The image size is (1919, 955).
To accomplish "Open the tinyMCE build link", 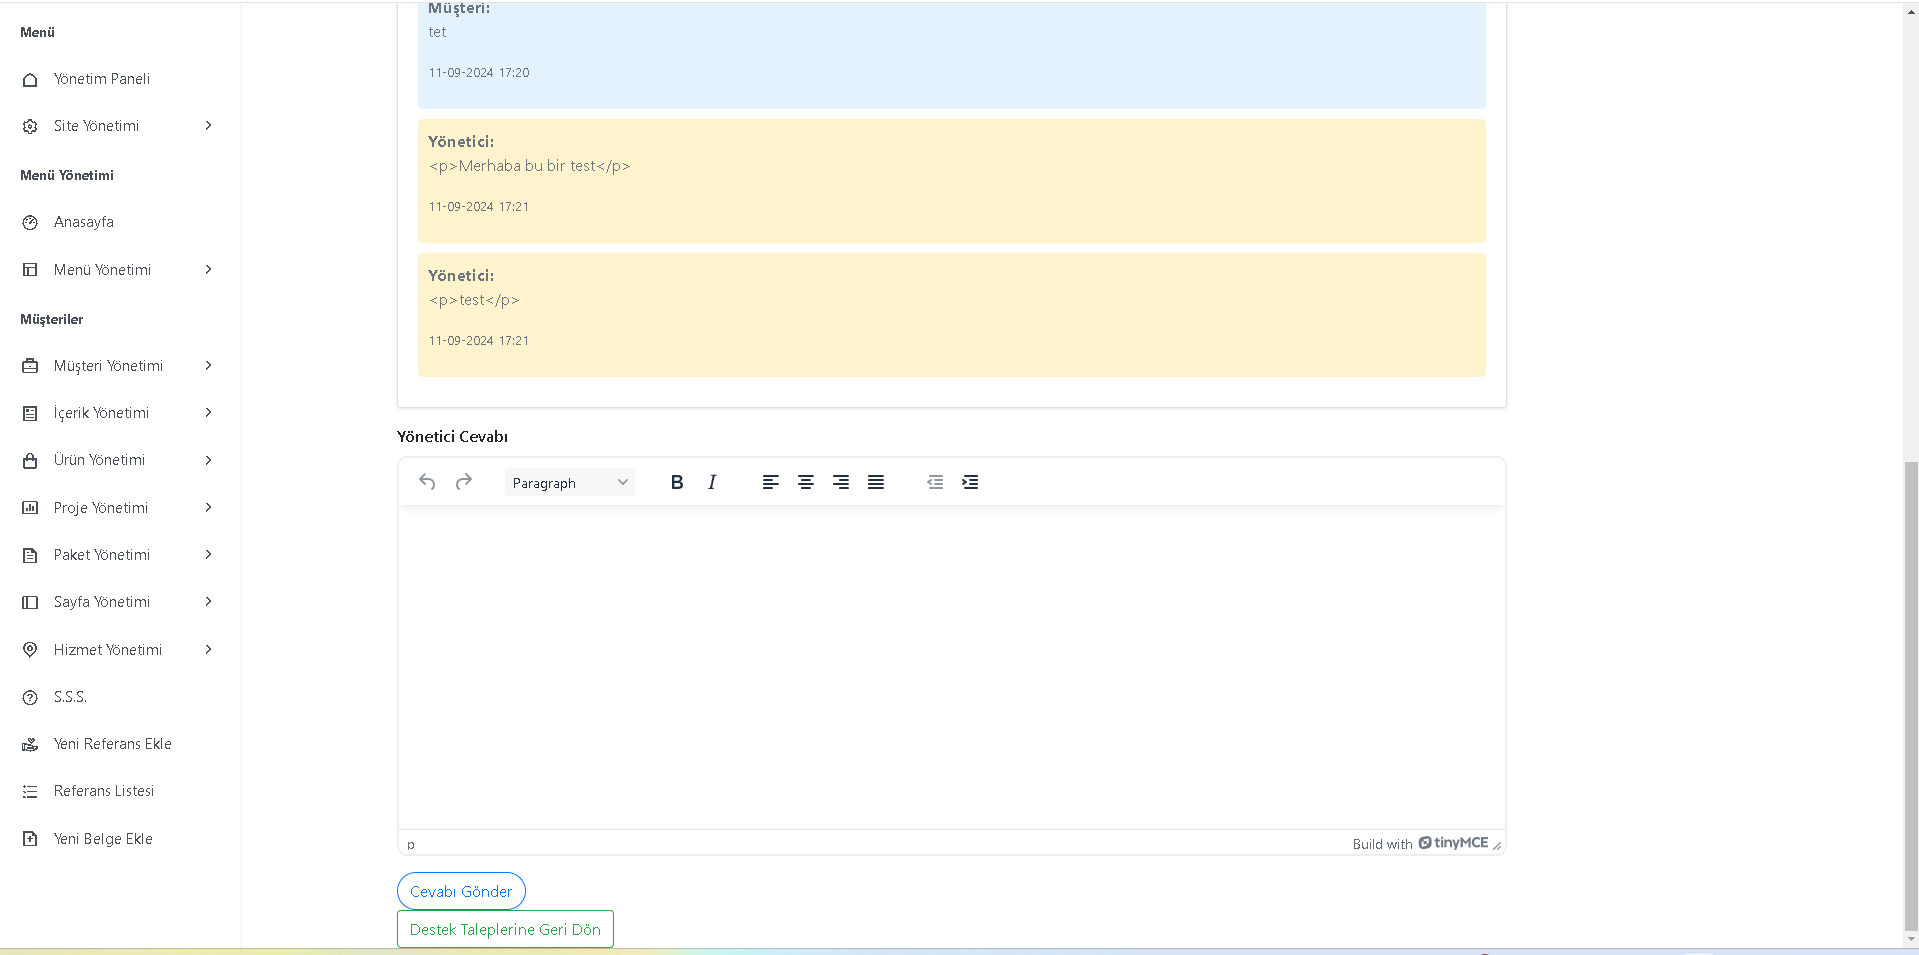I will point(1420,843).
